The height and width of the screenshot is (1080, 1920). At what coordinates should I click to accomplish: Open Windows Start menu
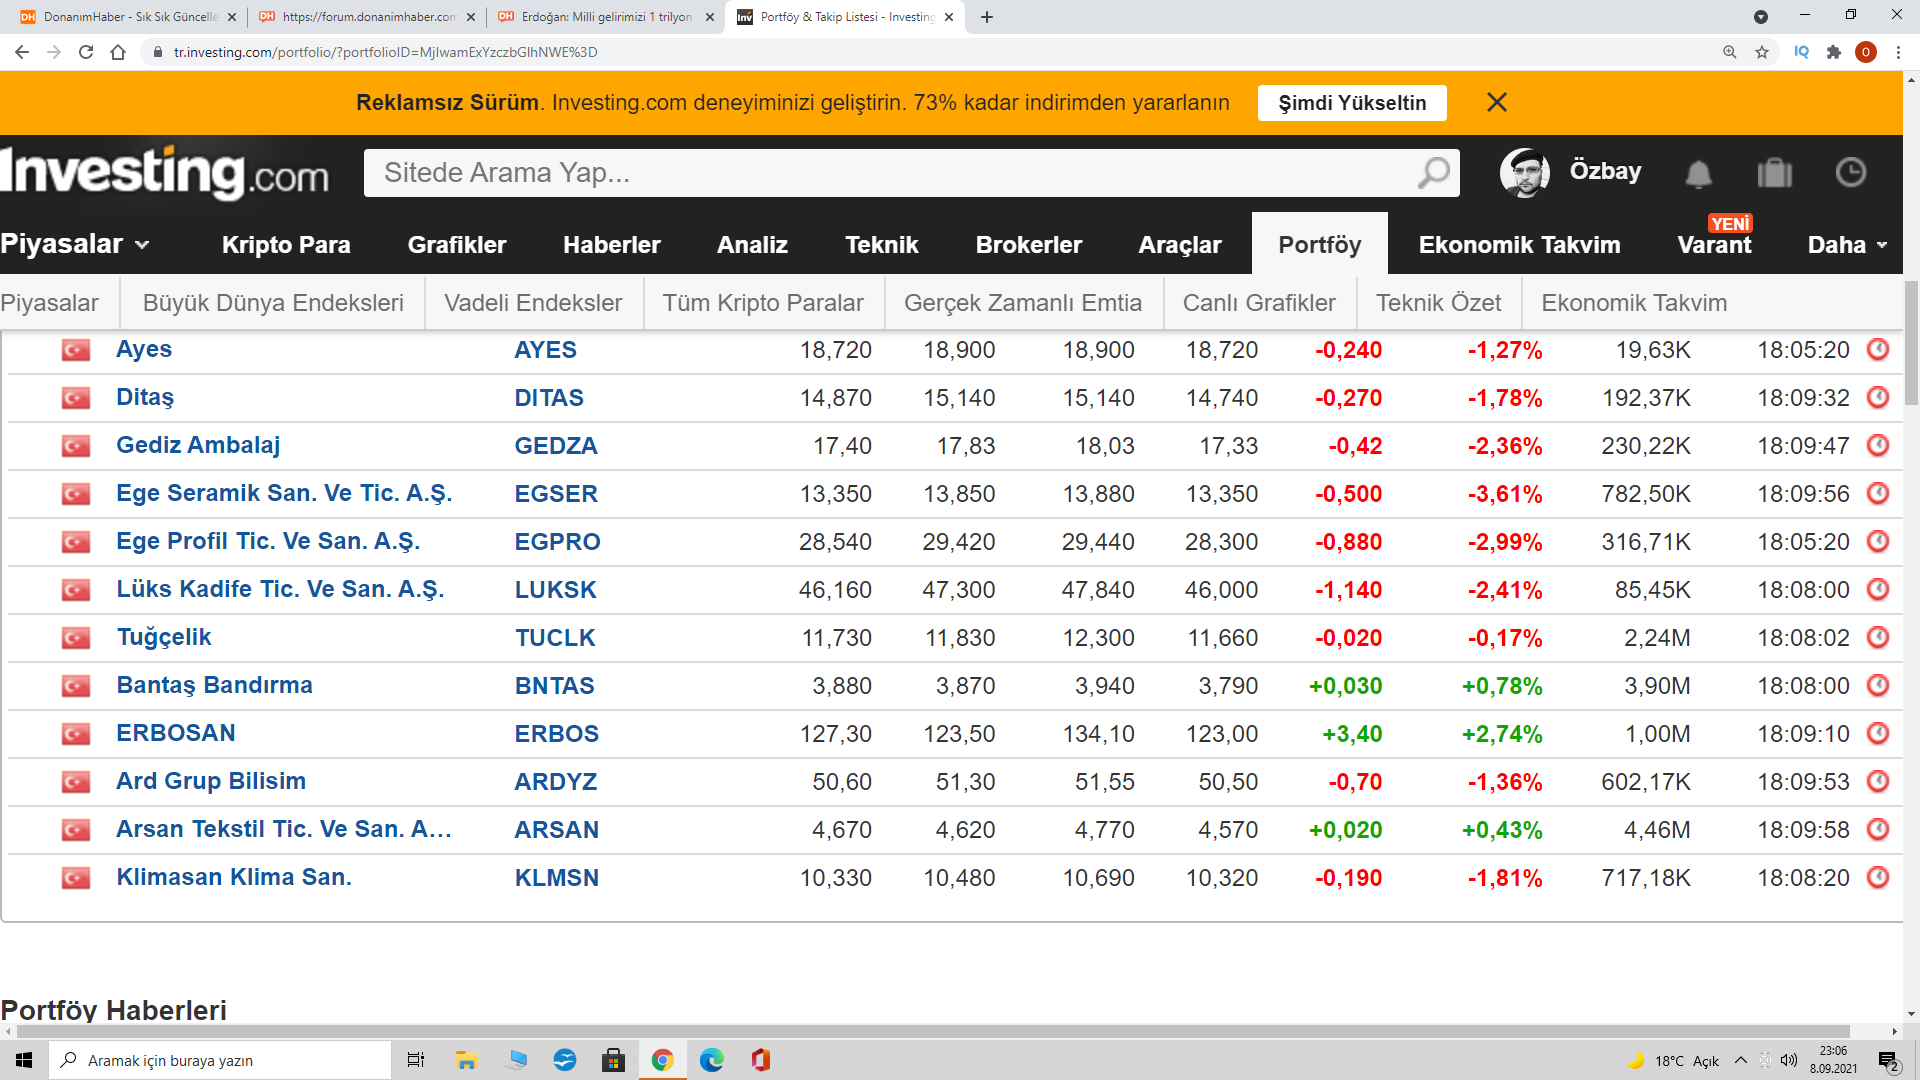point(24,1060)
